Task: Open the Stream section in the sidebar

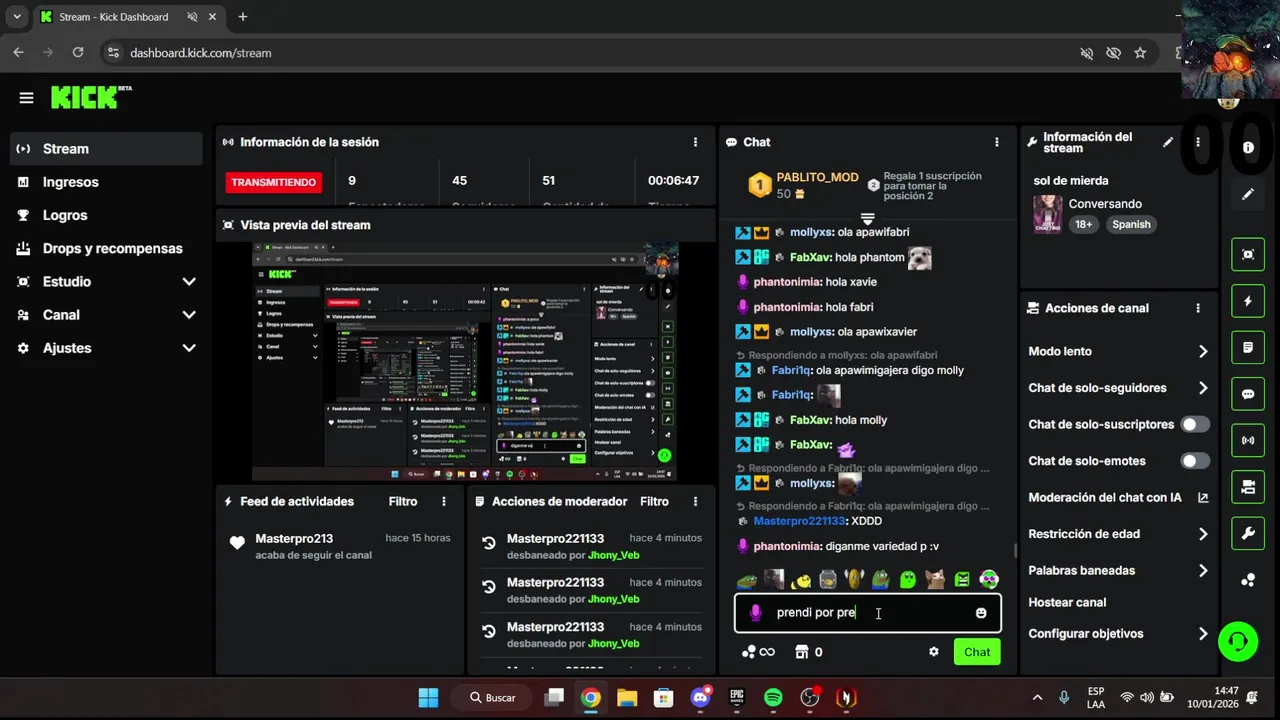Action: pyautogui.click(x=106, y=149)
